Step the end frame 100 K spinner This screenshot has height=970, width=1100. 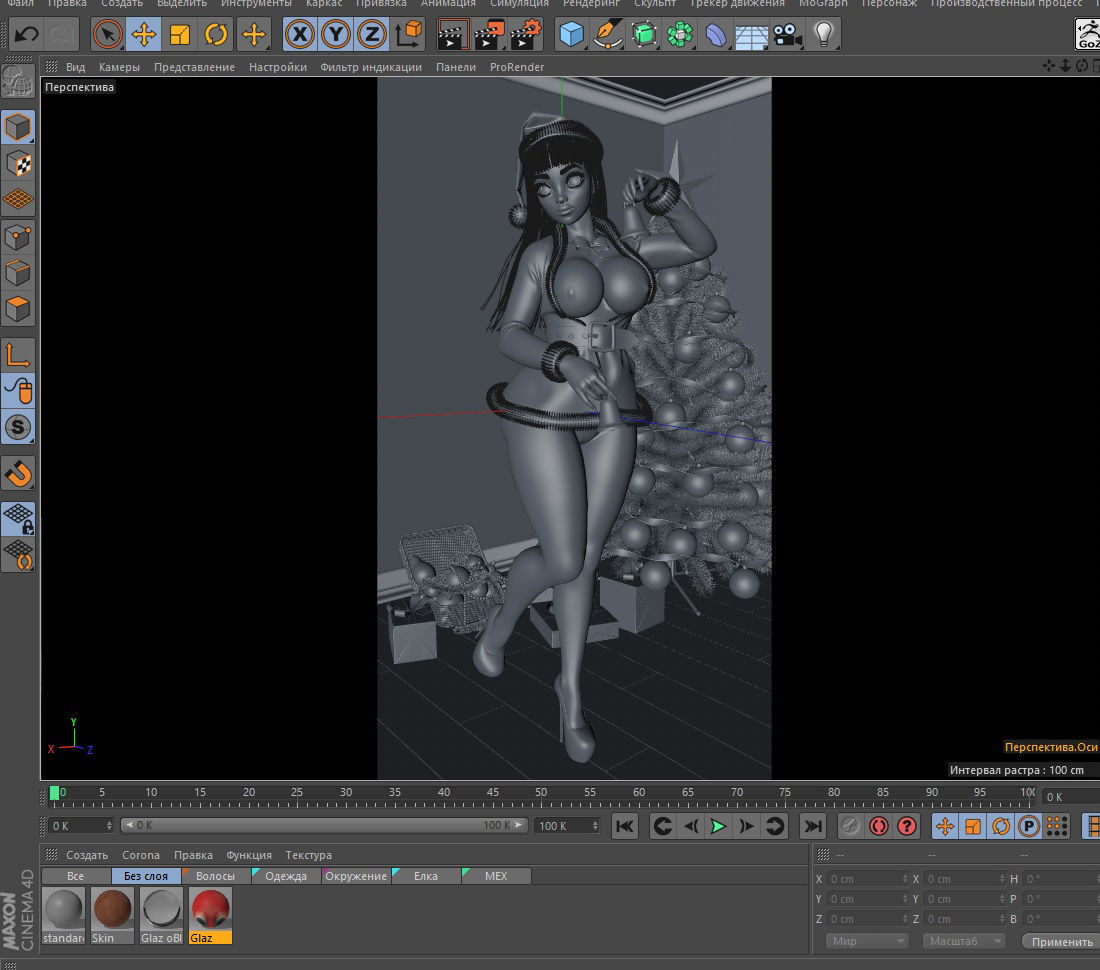pos(595,826)
